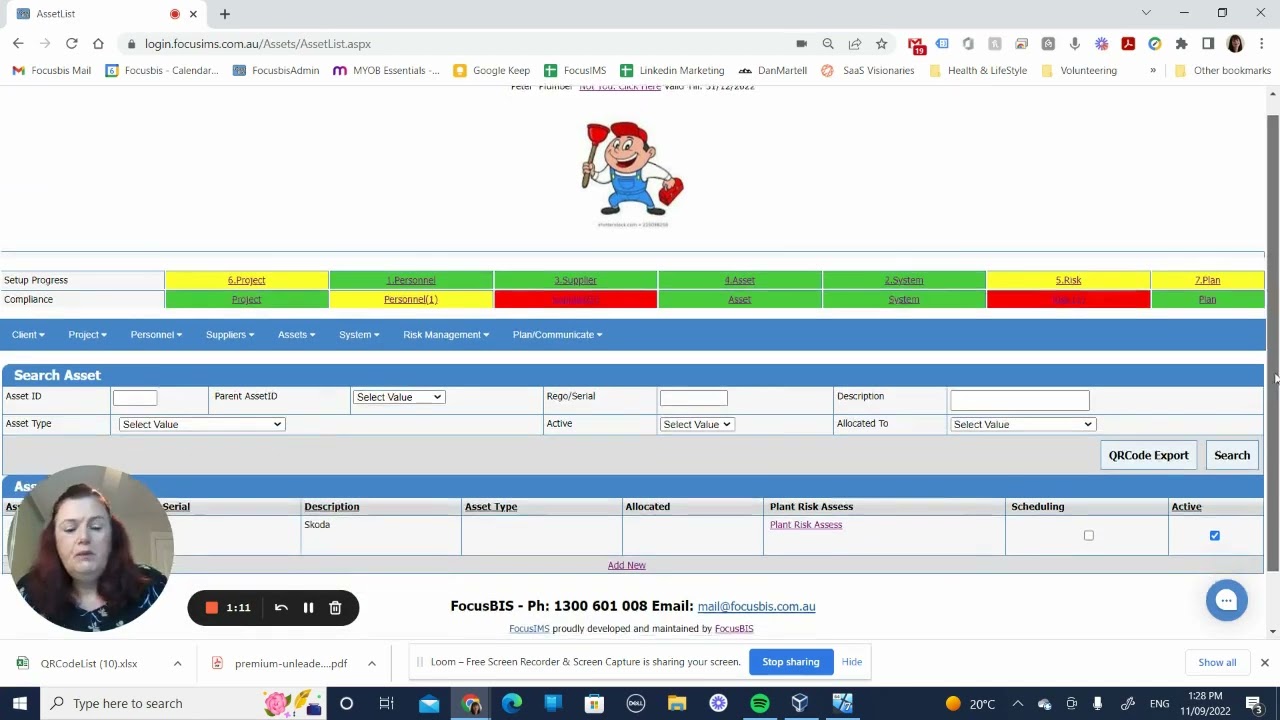Image resolution: width=1280 pixels, height=720 pixels.
Task: Open the Parent AssetID dropdown
Action: point(398,397)
